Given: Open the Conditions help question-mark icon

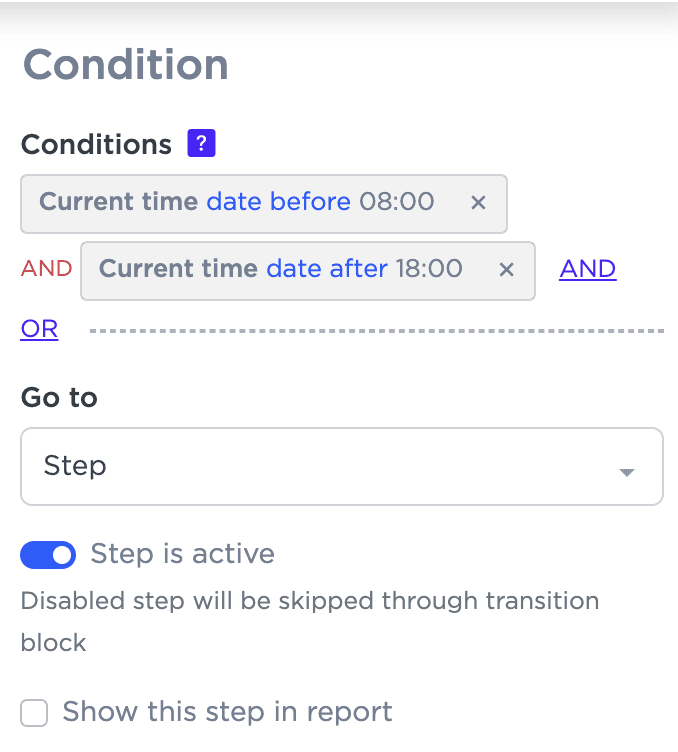Looking at the screenshot, I should [x=202, y=144].
